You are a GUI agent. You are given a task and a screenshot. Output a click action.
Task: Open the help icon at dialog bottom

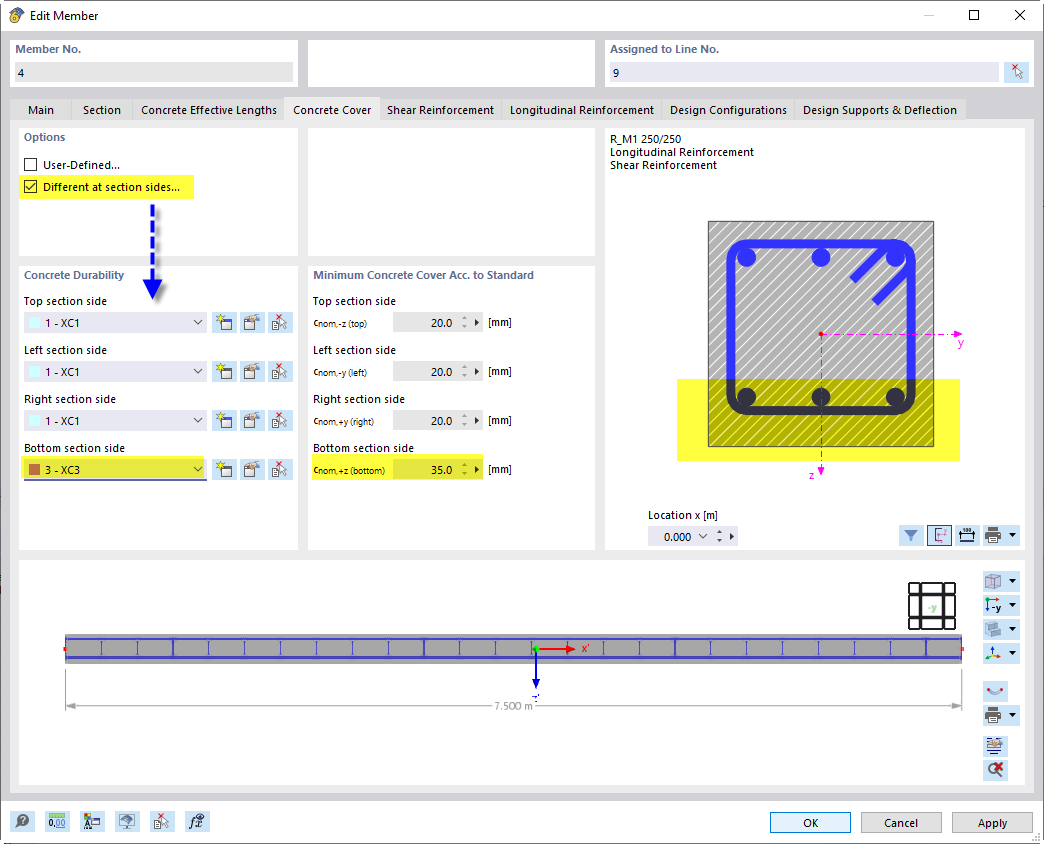(22, 821)
